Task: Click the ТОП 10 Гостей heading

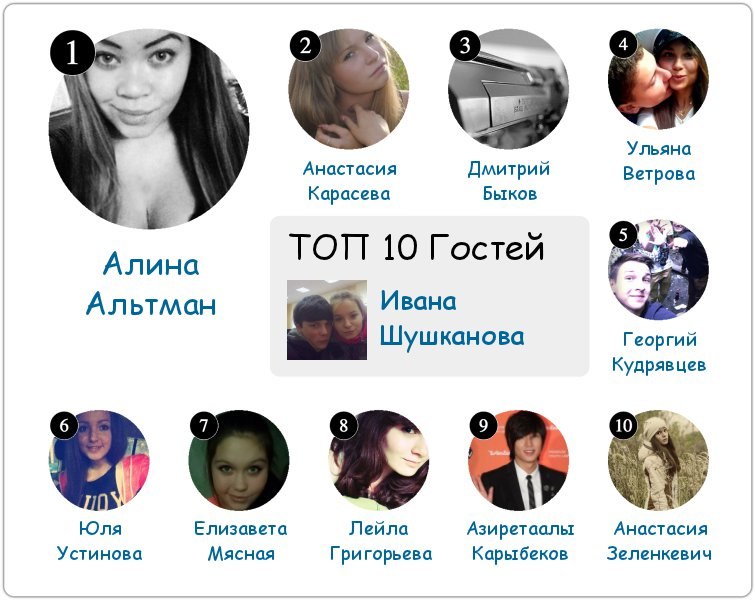Action: coord(417,247)
